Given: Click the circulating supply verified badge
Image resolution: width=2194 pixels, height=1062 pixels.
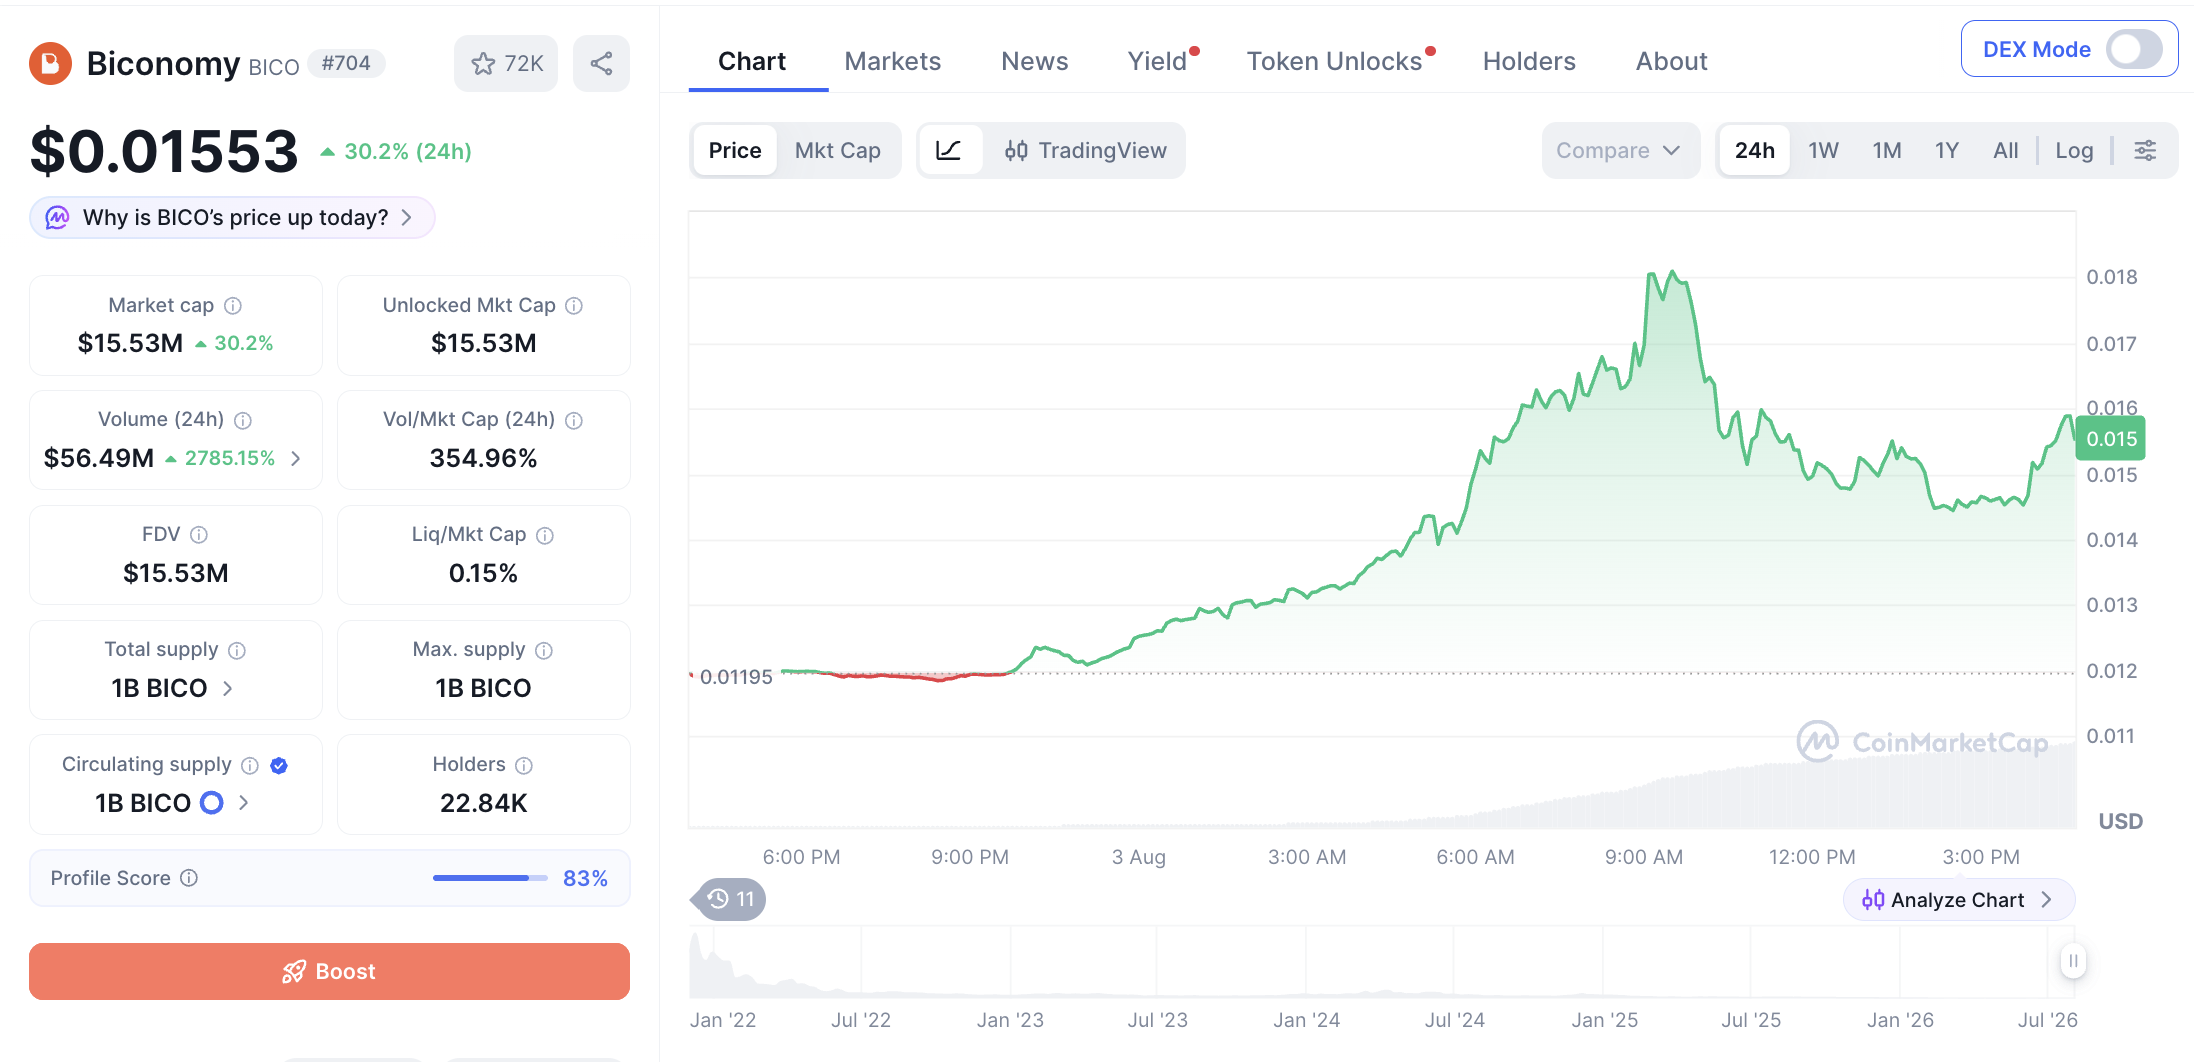Looking at the screenshot, I should pos(279,765).
